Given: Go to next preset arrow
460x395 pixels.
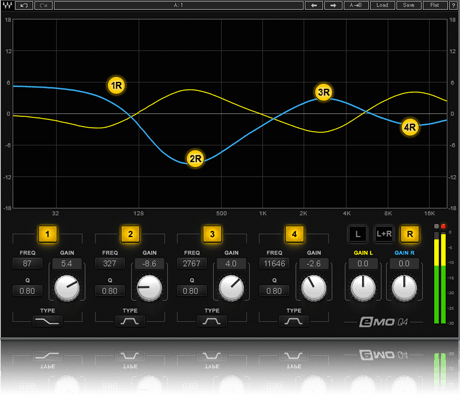Looking at the screenshot, I should [x=333, y=5].
